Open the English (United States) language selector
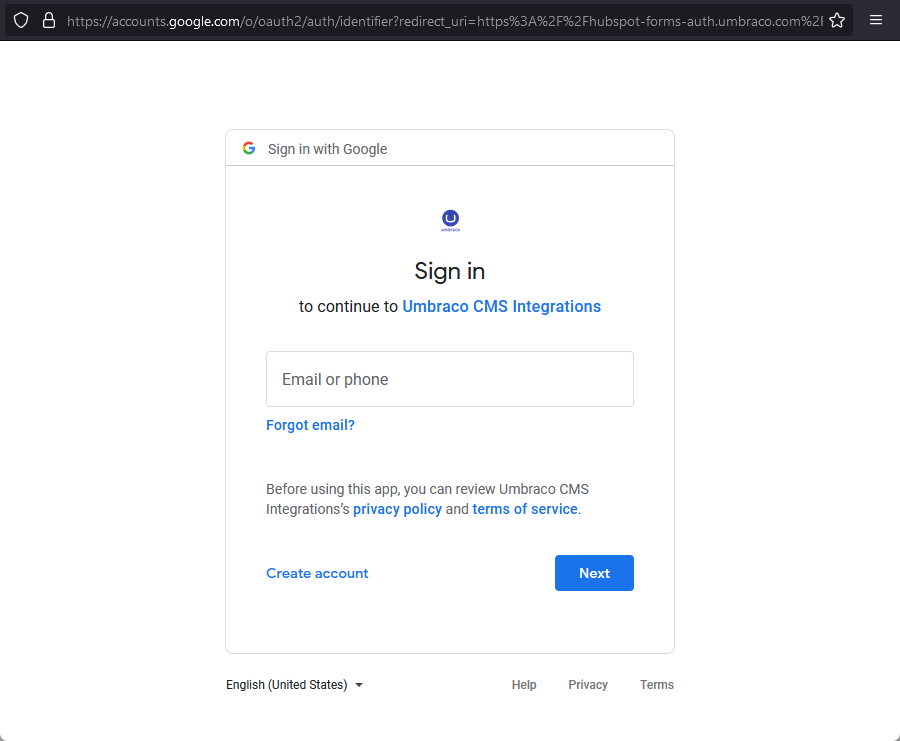900x741 pixels. (x=288, y=685)
